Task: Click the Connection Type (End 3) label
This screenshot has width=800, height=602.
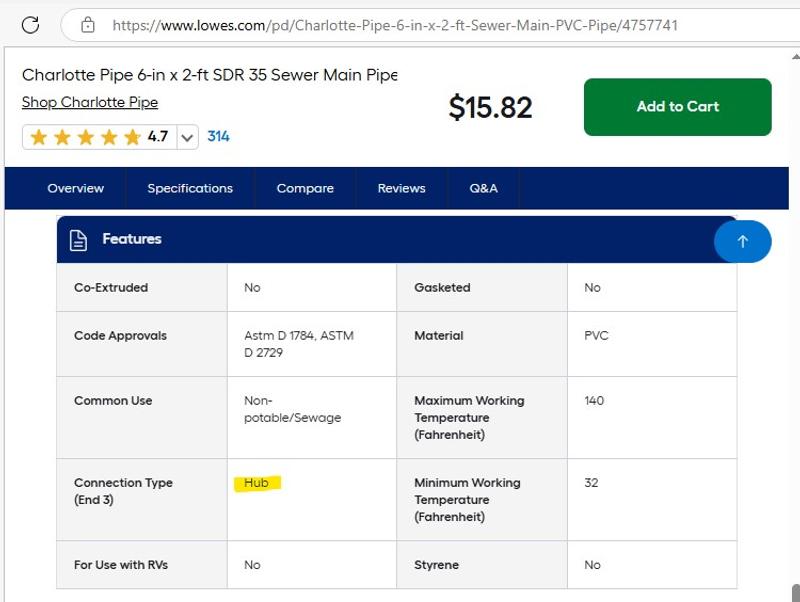Action: tap(123, 491)
